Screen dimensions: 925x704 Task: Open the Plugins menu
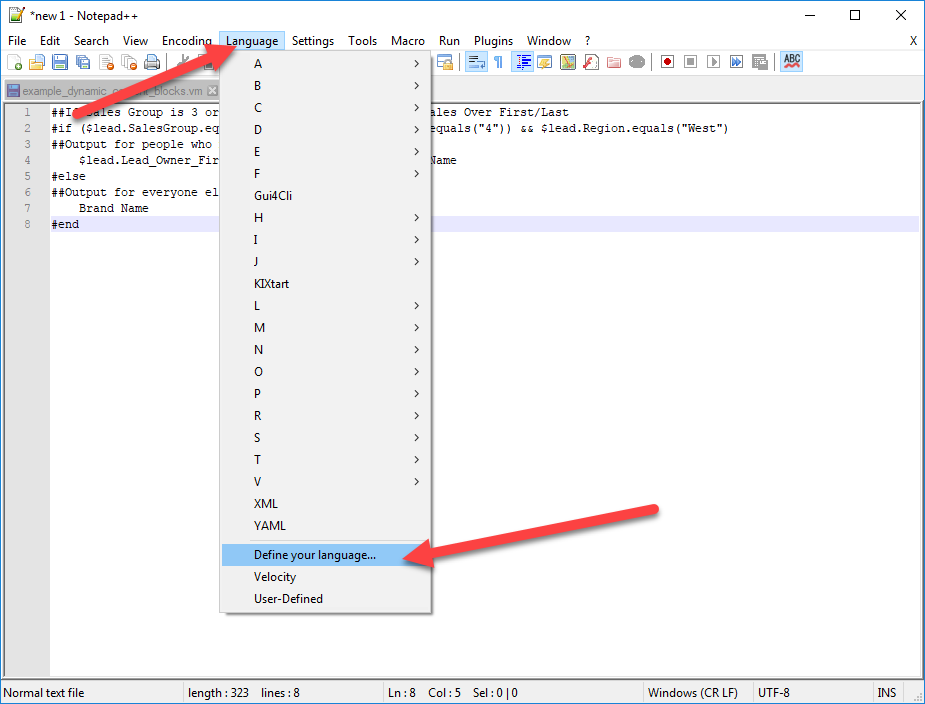(x=493, y=41)
